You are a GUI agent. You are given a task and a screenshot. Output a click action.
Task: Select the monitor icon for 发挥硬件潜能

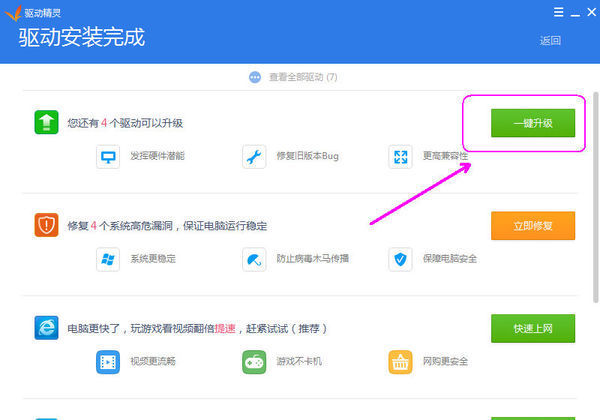[x=108, y=156]
